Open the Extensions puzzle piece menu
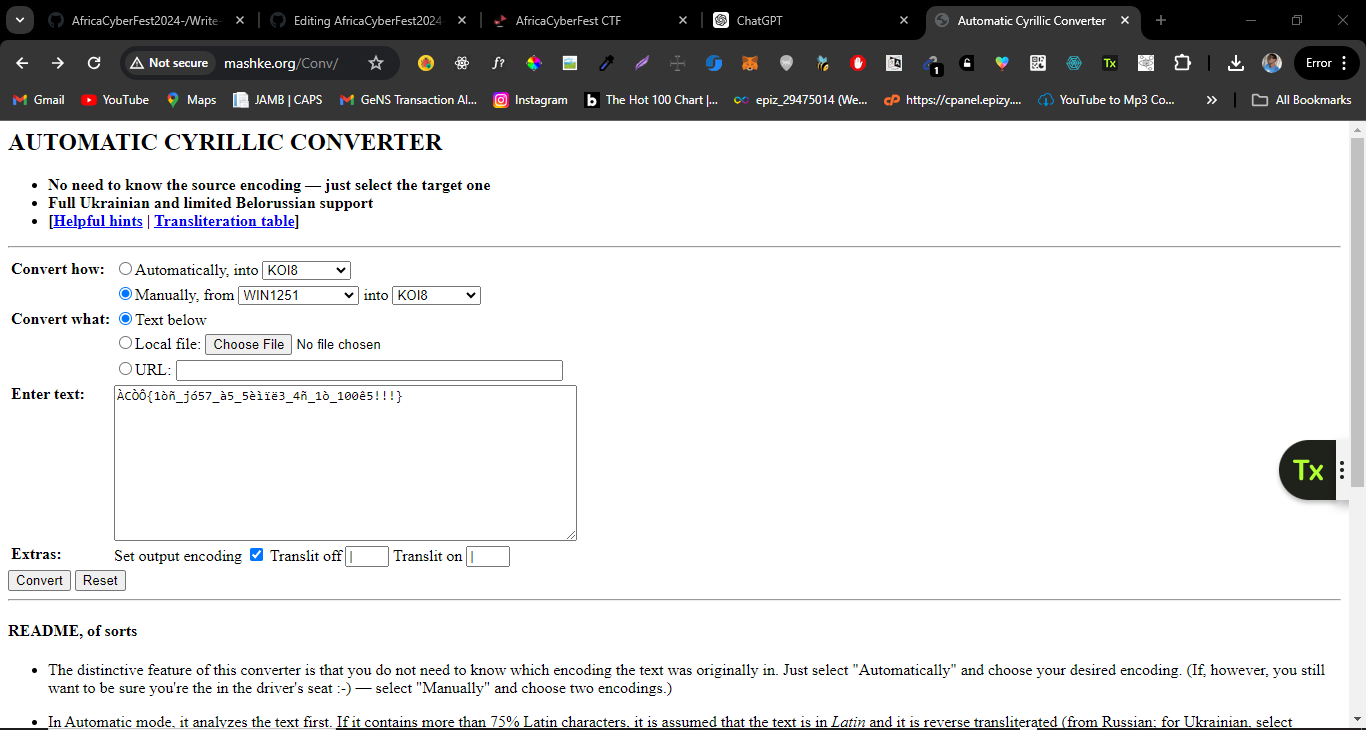 point(1182,63)
